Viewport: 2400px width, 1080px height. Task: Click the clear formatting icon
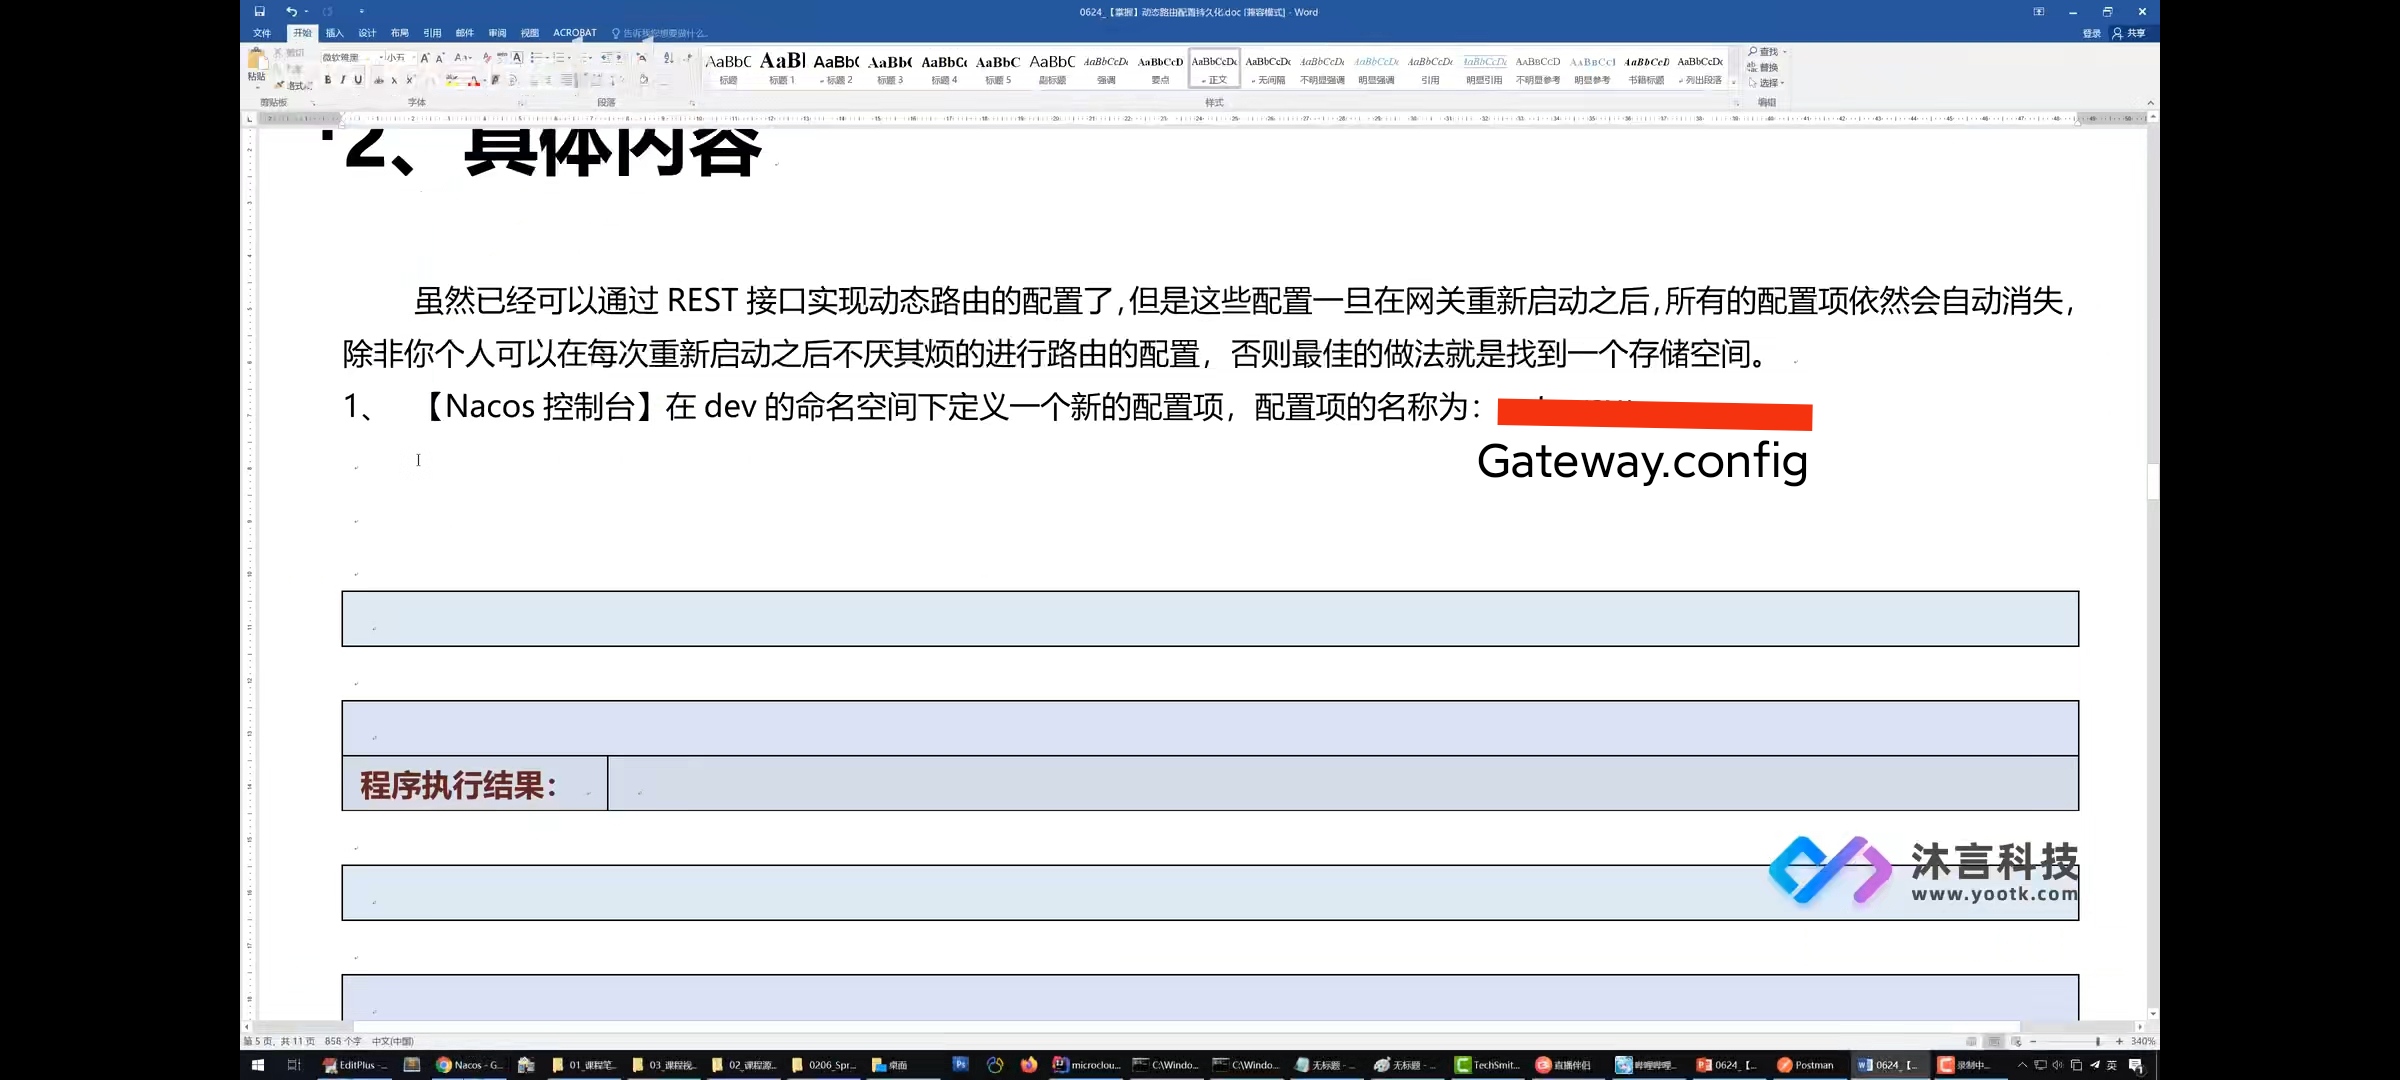[x=487, y=58]
